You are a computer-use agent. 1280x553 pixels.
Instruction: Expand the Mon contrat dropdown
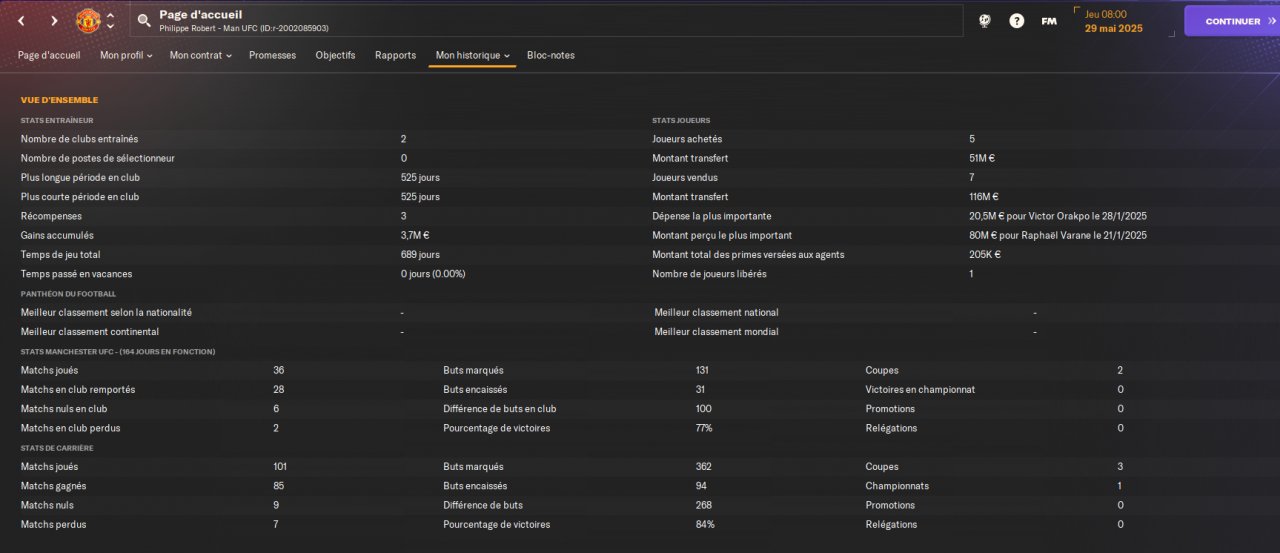[200, 56]
